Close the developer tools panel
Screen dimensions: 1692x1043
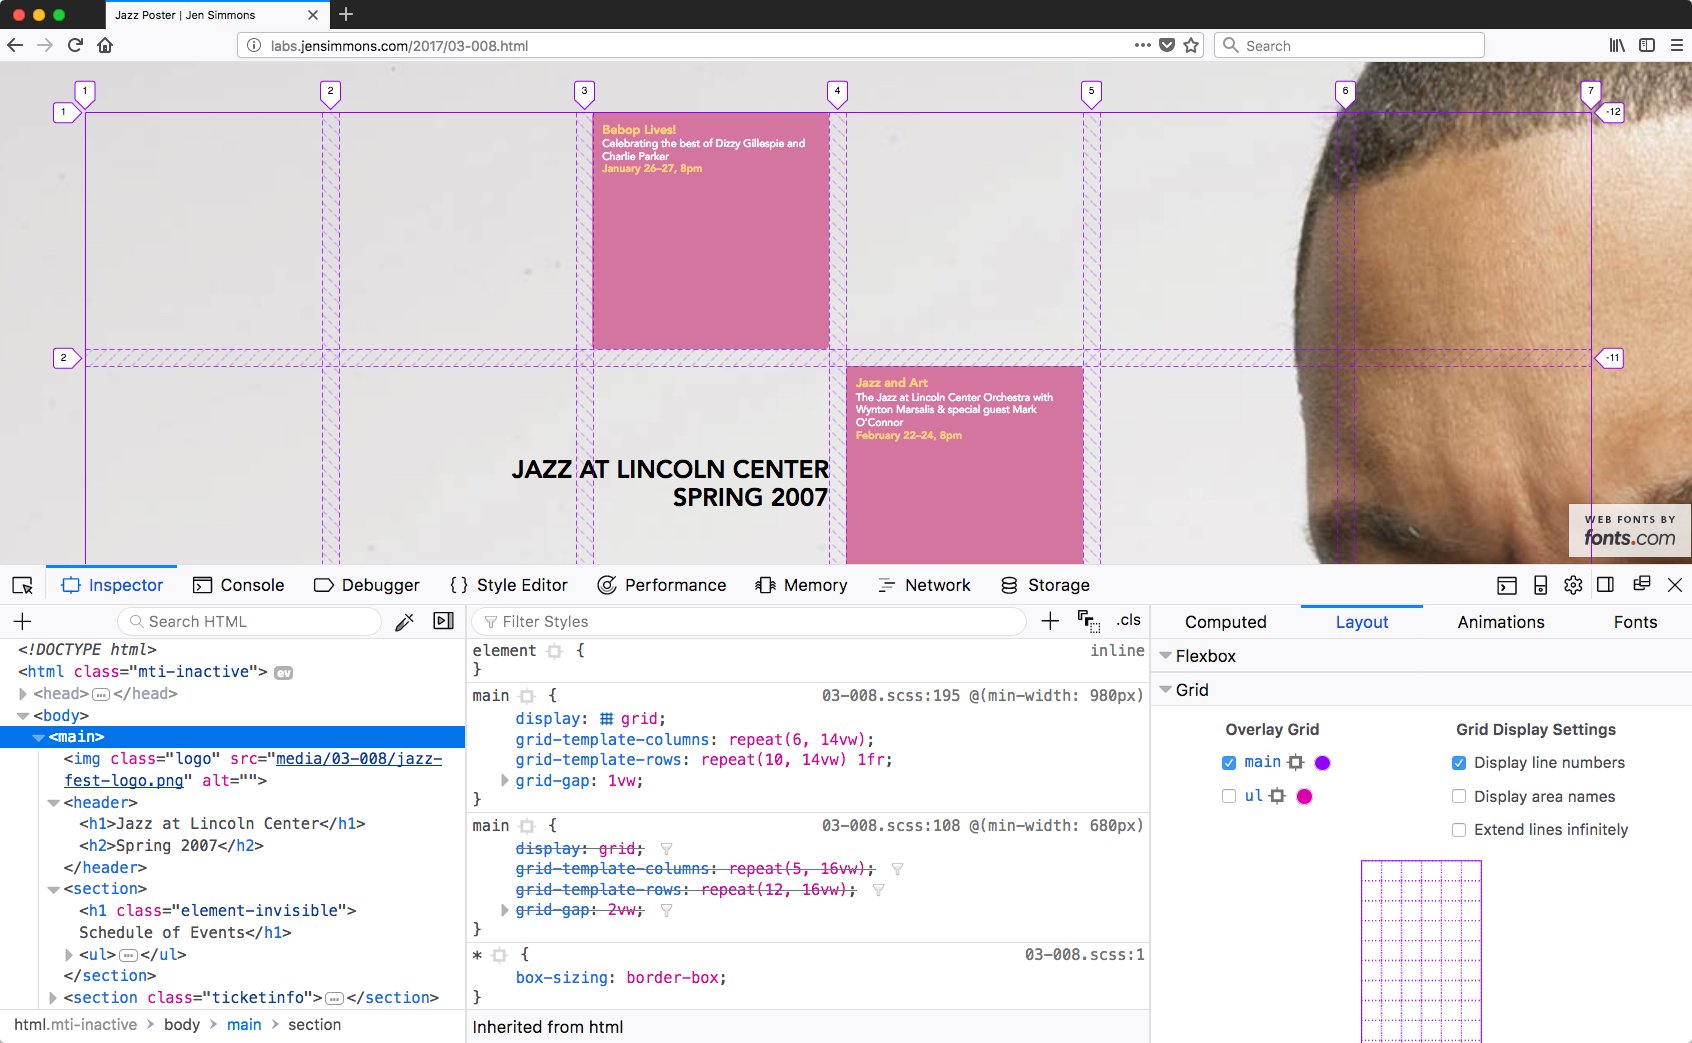point(1675,585)
